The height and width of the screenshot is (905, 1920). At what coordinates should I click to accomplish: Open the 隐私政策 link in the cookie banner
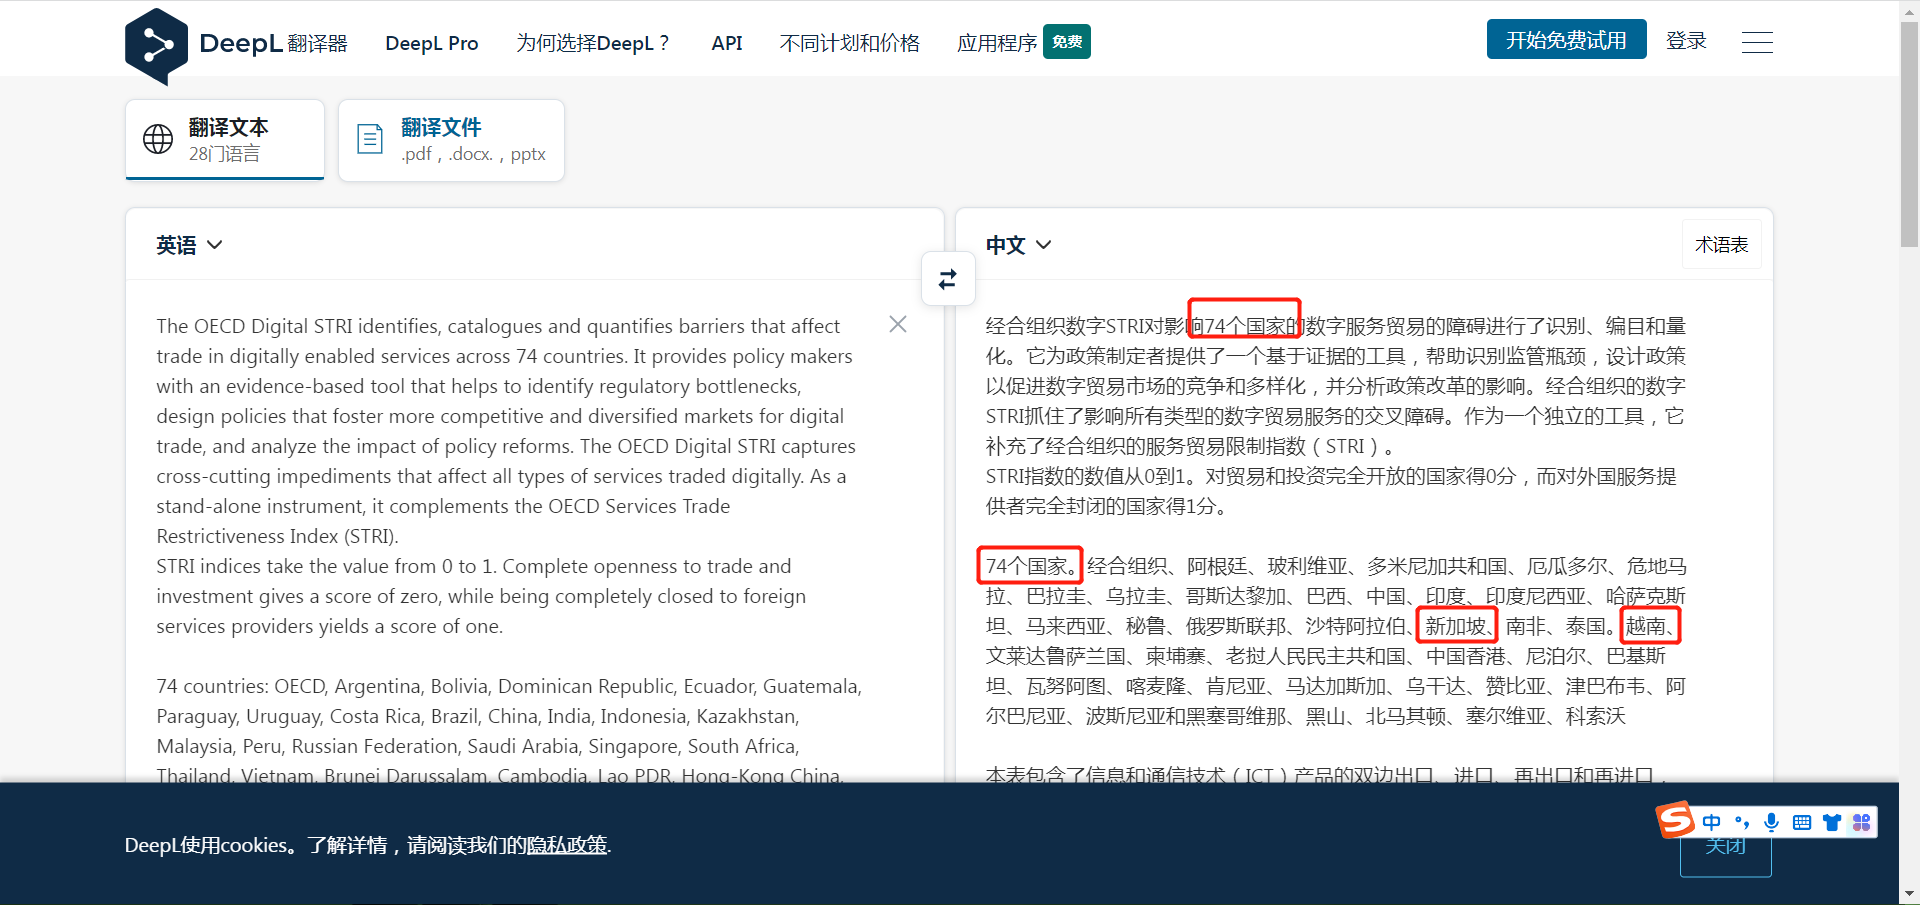pos(567,845)
